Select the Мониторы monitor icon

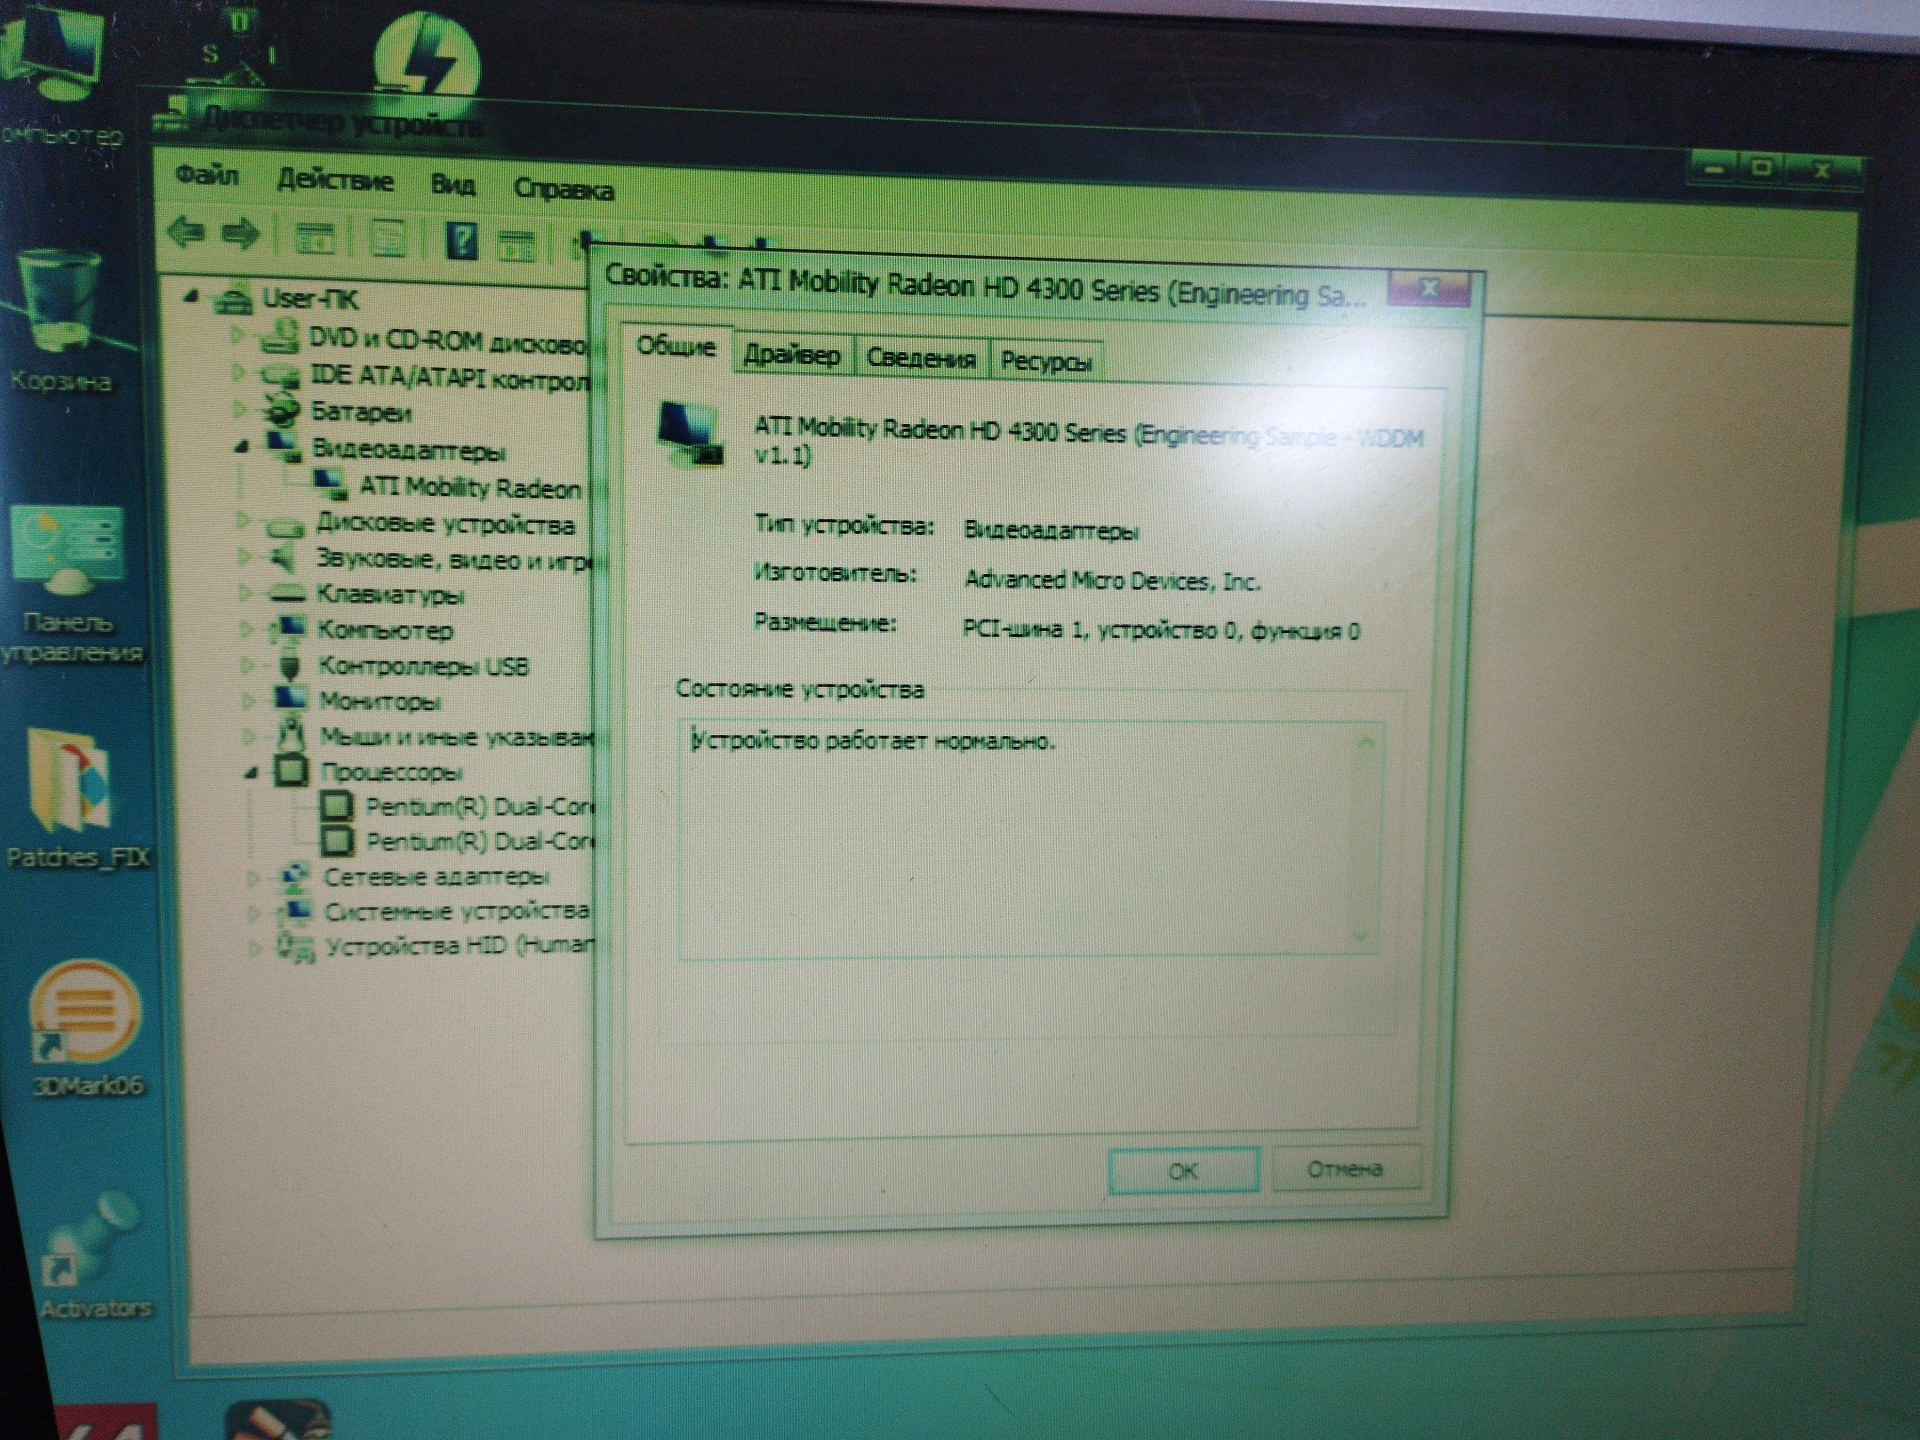(x=291, y=699)
